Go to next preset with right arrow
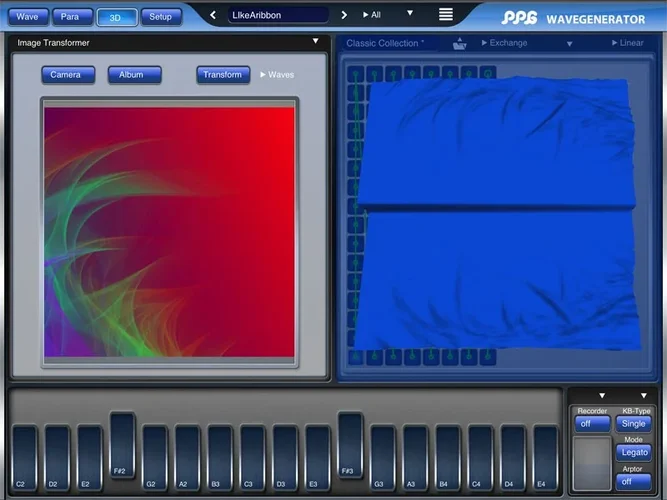 pyautogui.click(x=344, y=15)
